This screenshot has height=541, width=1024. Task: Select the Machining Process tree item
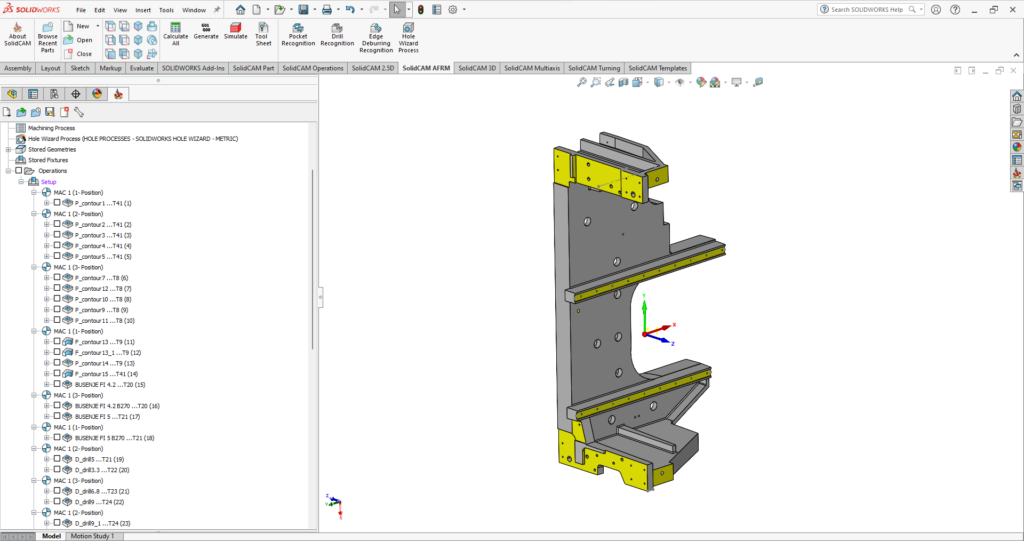(x=52, y=128)
